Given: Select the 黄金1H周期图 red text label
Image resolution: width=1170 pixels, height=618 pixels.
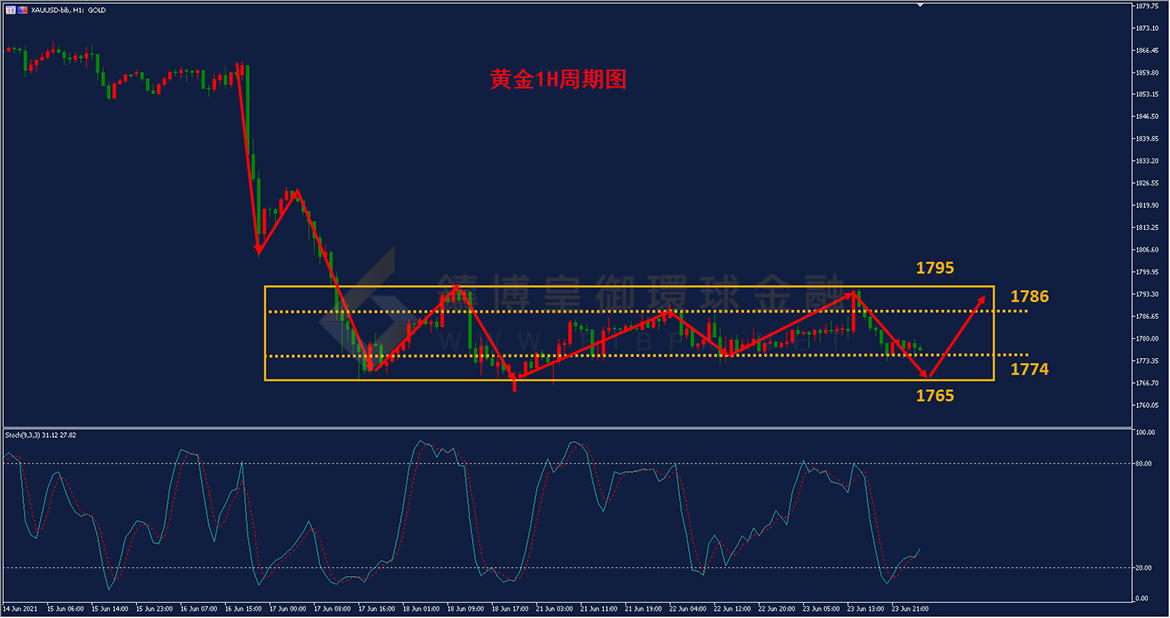Looking at the screenshot, I should coord(558,79).
